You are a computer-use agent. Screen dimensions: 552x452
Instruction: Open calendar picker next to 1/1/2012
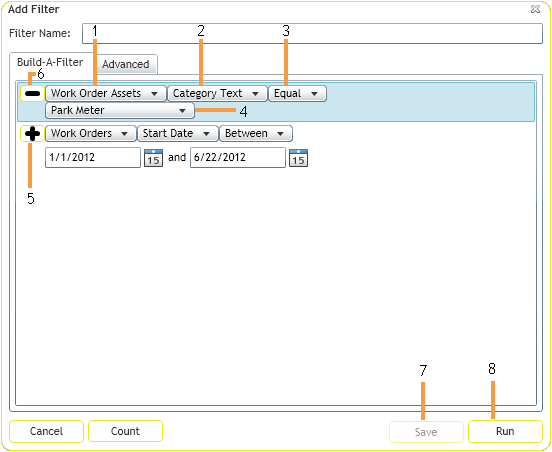tap(153, 158)
